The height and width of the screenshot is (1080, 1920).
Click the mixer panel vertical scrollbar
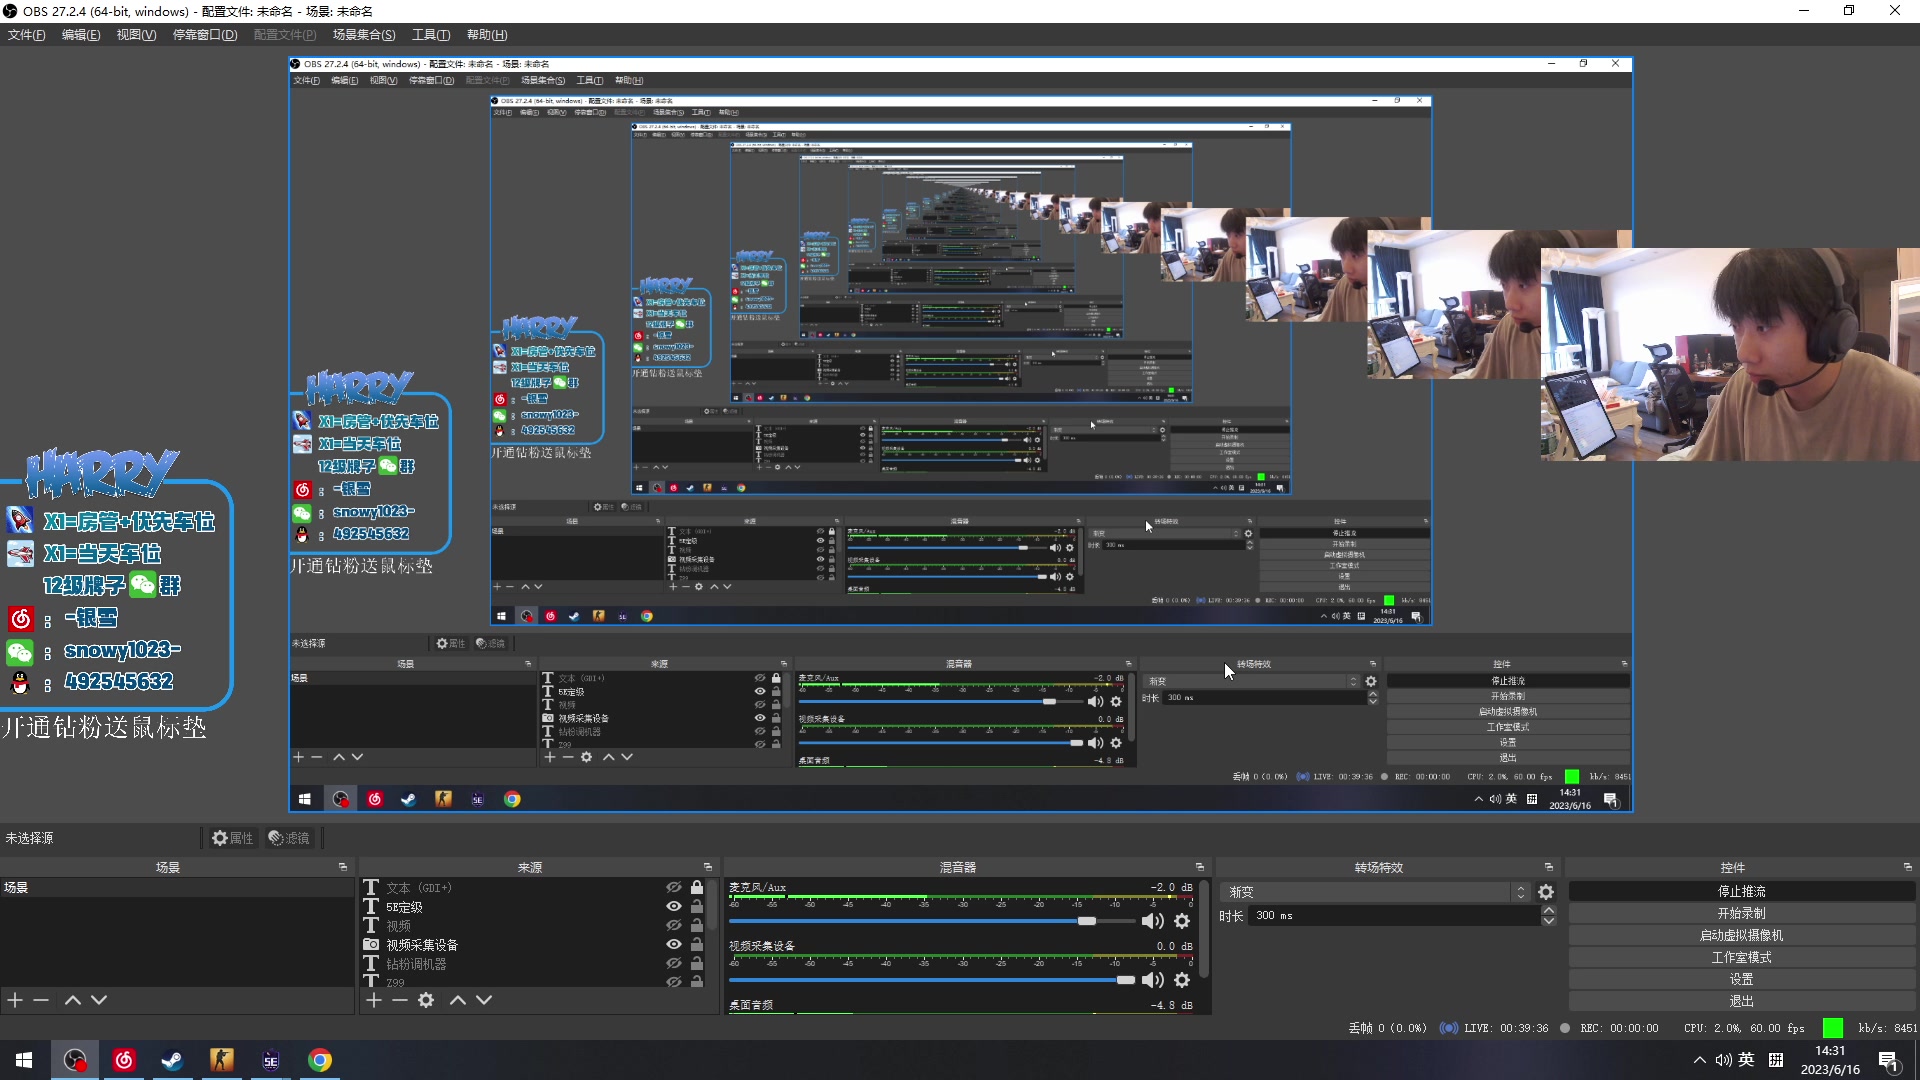point(1204,930)
